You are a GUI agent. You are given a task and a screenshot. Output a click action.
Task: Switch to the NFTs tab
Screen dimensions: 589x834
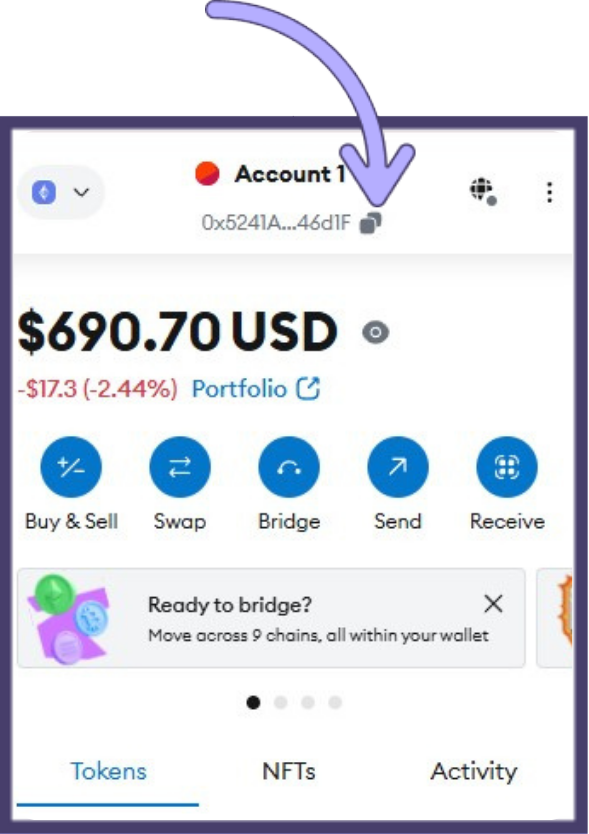pyautogui.click(x=289, y=771)
